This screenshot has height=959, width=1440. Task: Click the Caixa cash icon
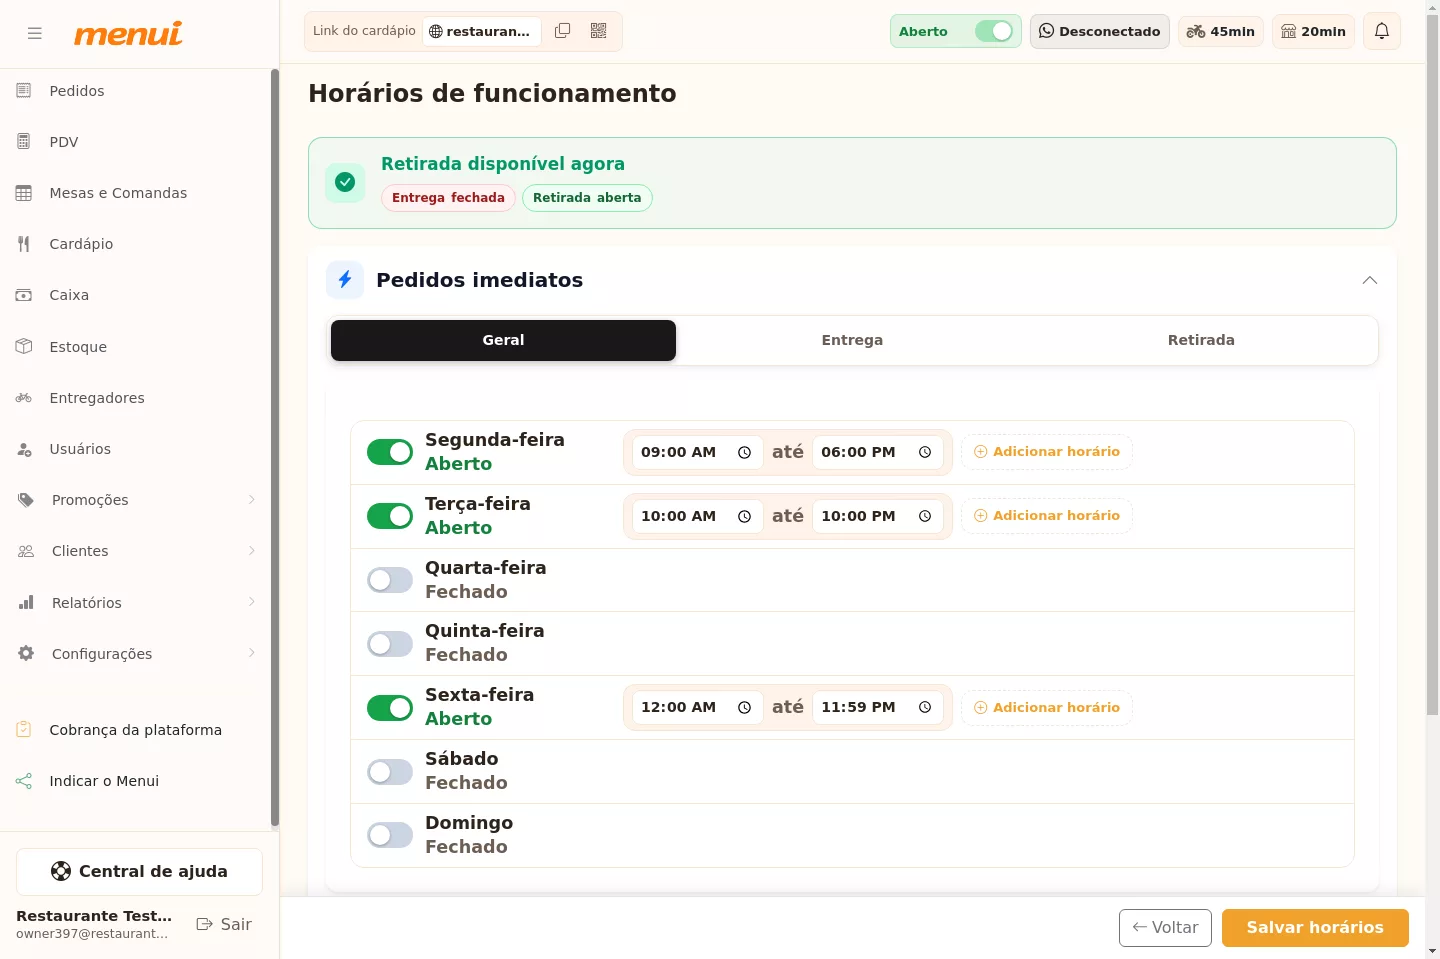[x=24, y=295]
